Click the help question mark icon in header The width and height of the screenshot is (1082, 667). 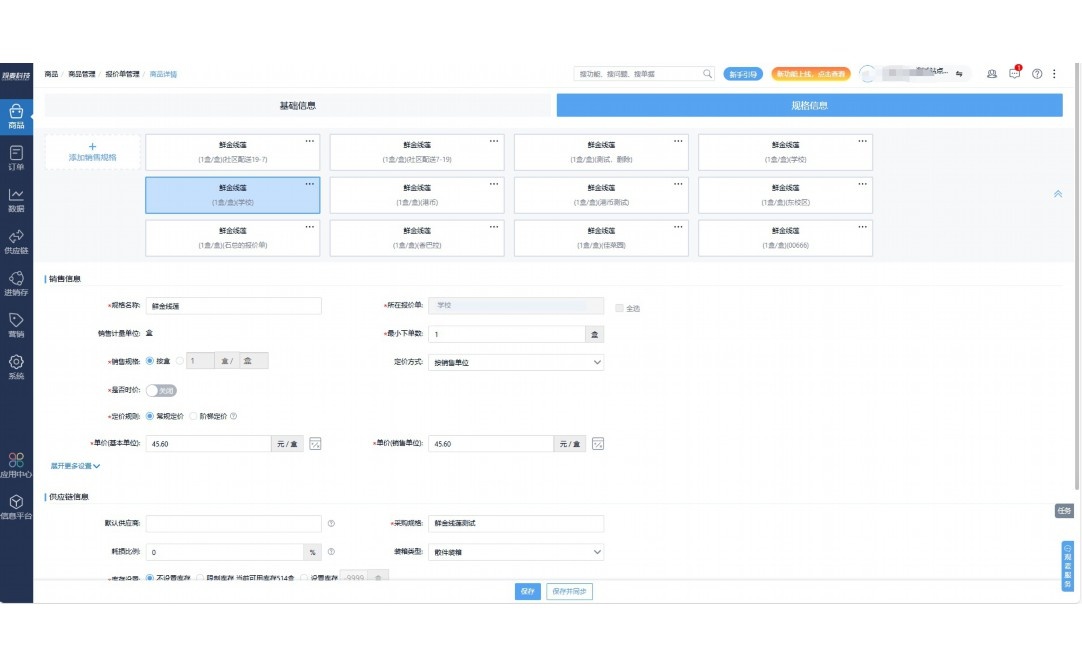tap(1037, 74)
